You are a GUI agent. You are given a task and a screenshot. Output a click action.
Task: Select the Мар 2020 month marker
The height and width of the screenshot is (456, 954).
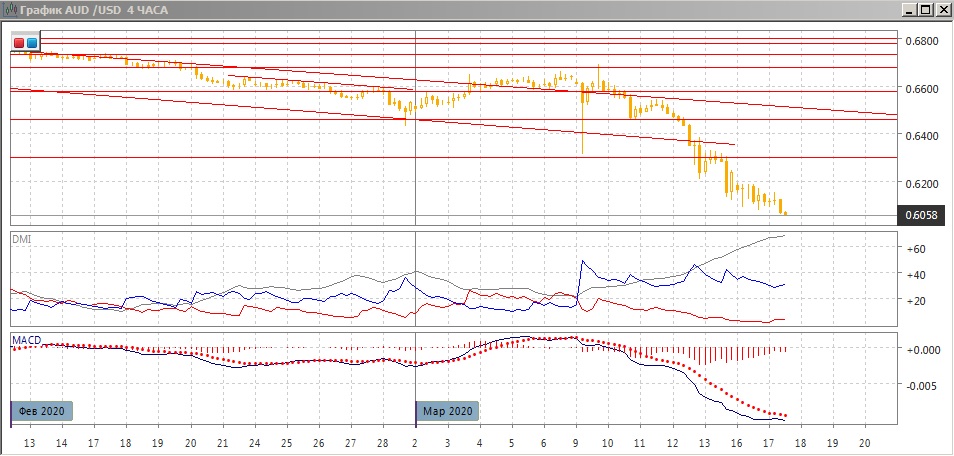(x=449, y=410)
